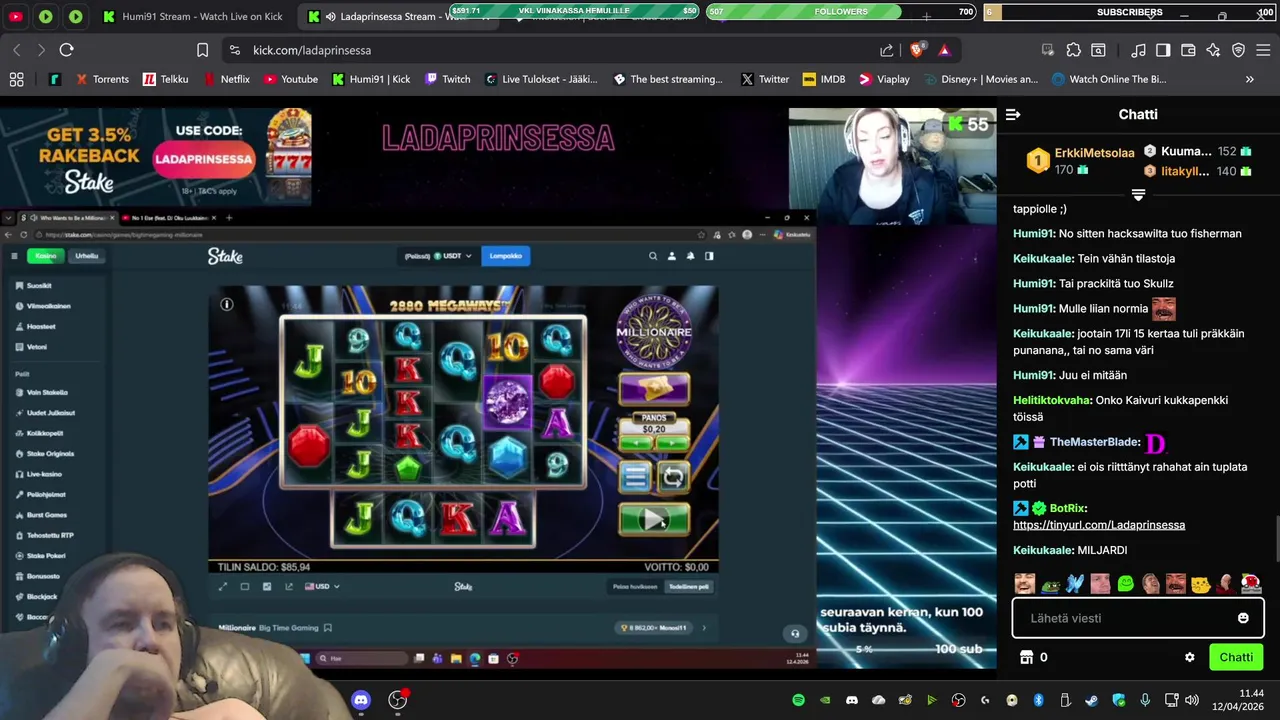1280x720 pixels.
Task: Open Steam in the system tray
Action: click(1091, 700)
